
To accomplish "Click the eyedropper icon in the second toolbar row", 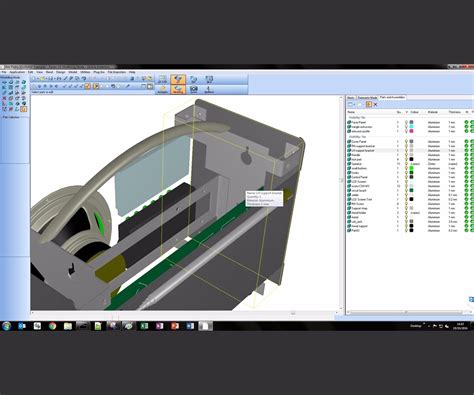I will coord(128,86).
